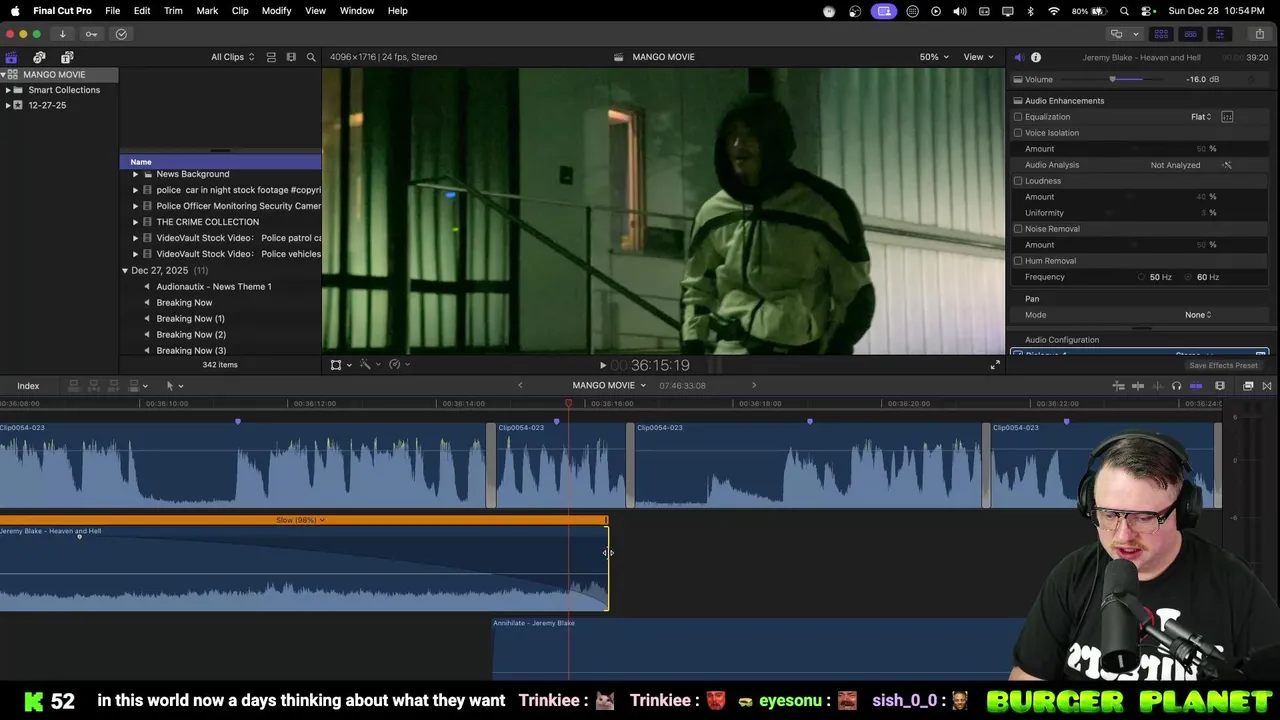Open the background tasks checkmark button
This screenshot has height=720, width=1280.
pyautogui.click(x=121, y=34)
